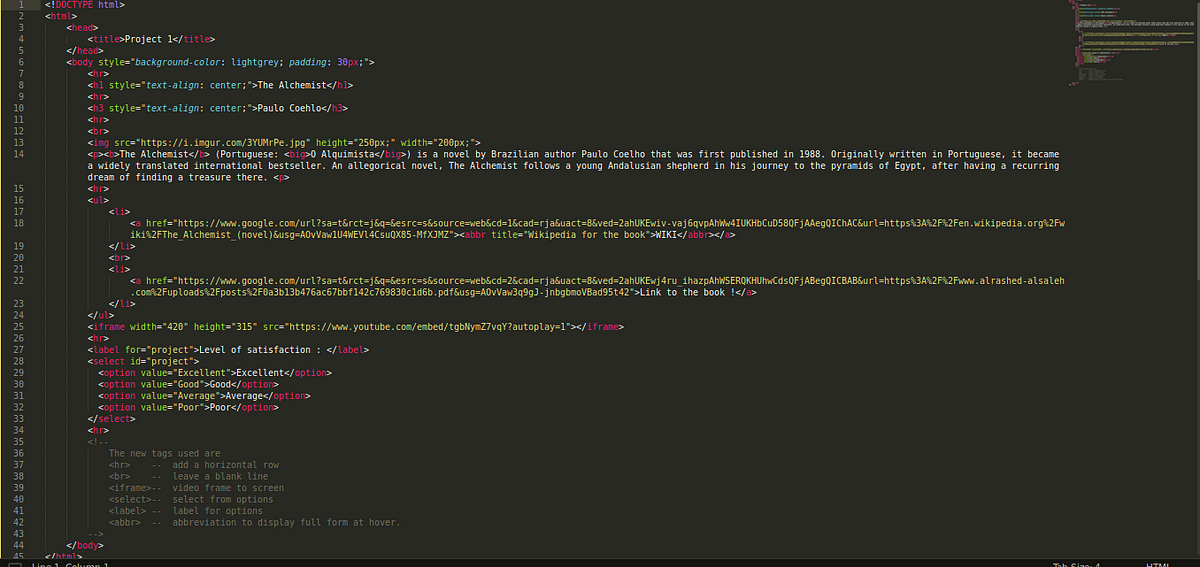This screenshot has width=1200, height=567.
Task: Click the 'Poor' option line
Action: point(188,407)
